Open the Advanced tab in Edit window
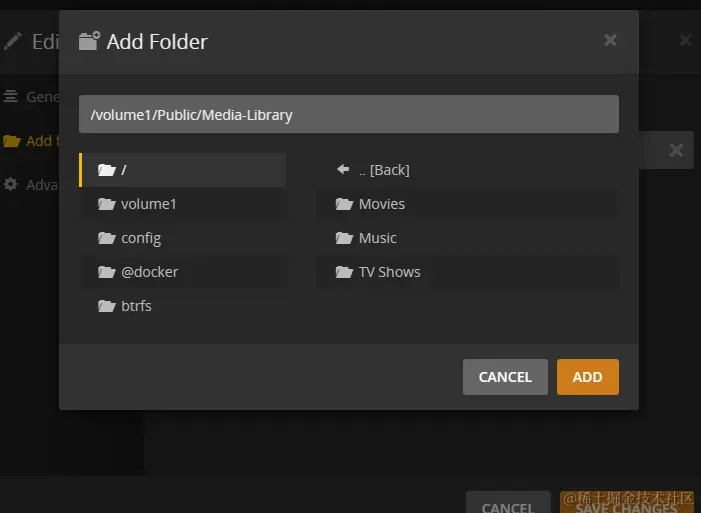The height and width of the screenshot is (513, 701). [x=30, y=185]
